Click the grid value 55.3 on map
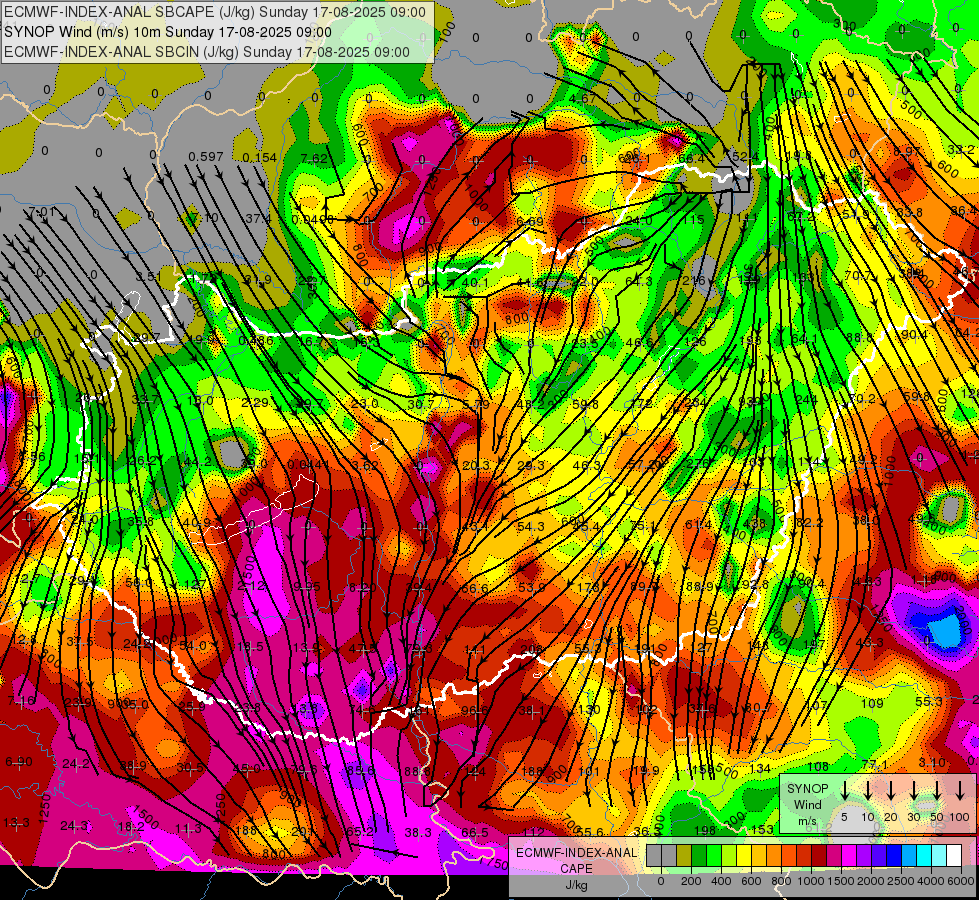This screenshot has width=979, height=900. tap(929, 702)
